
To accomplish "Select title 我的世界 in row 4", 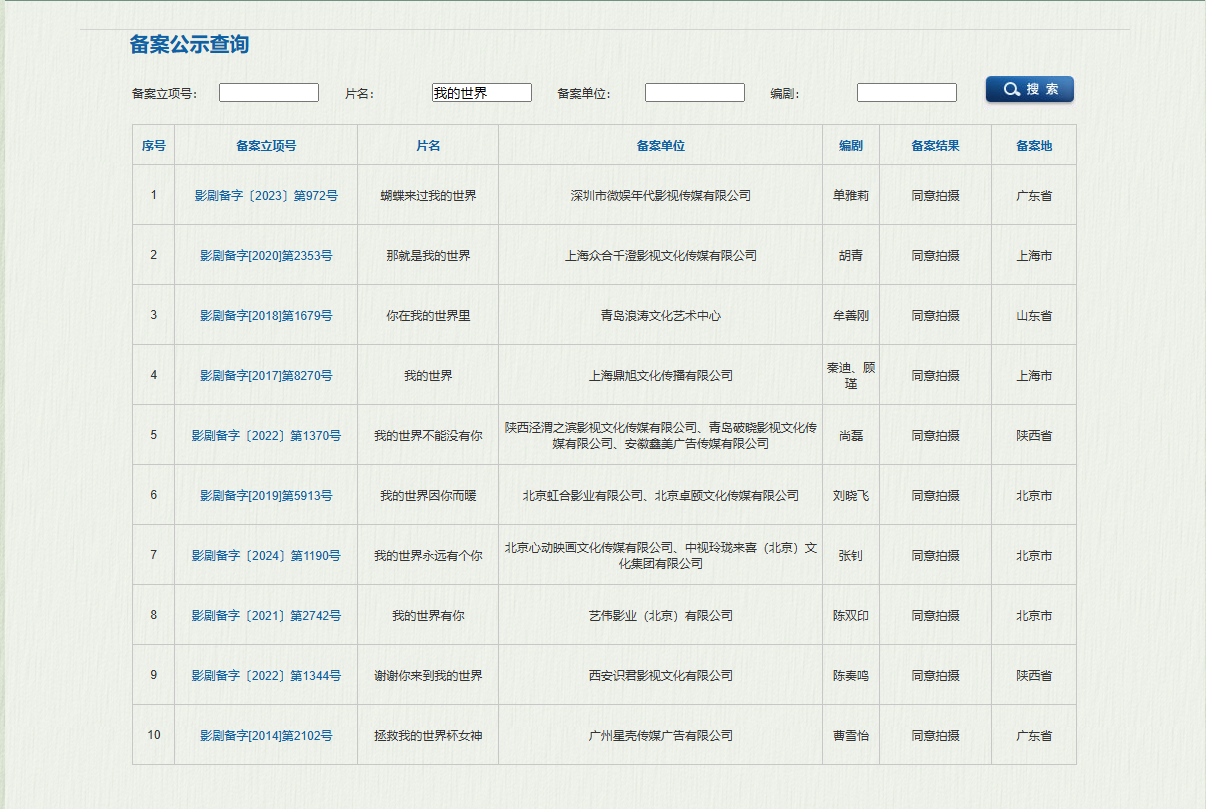I will coord(428,375).
